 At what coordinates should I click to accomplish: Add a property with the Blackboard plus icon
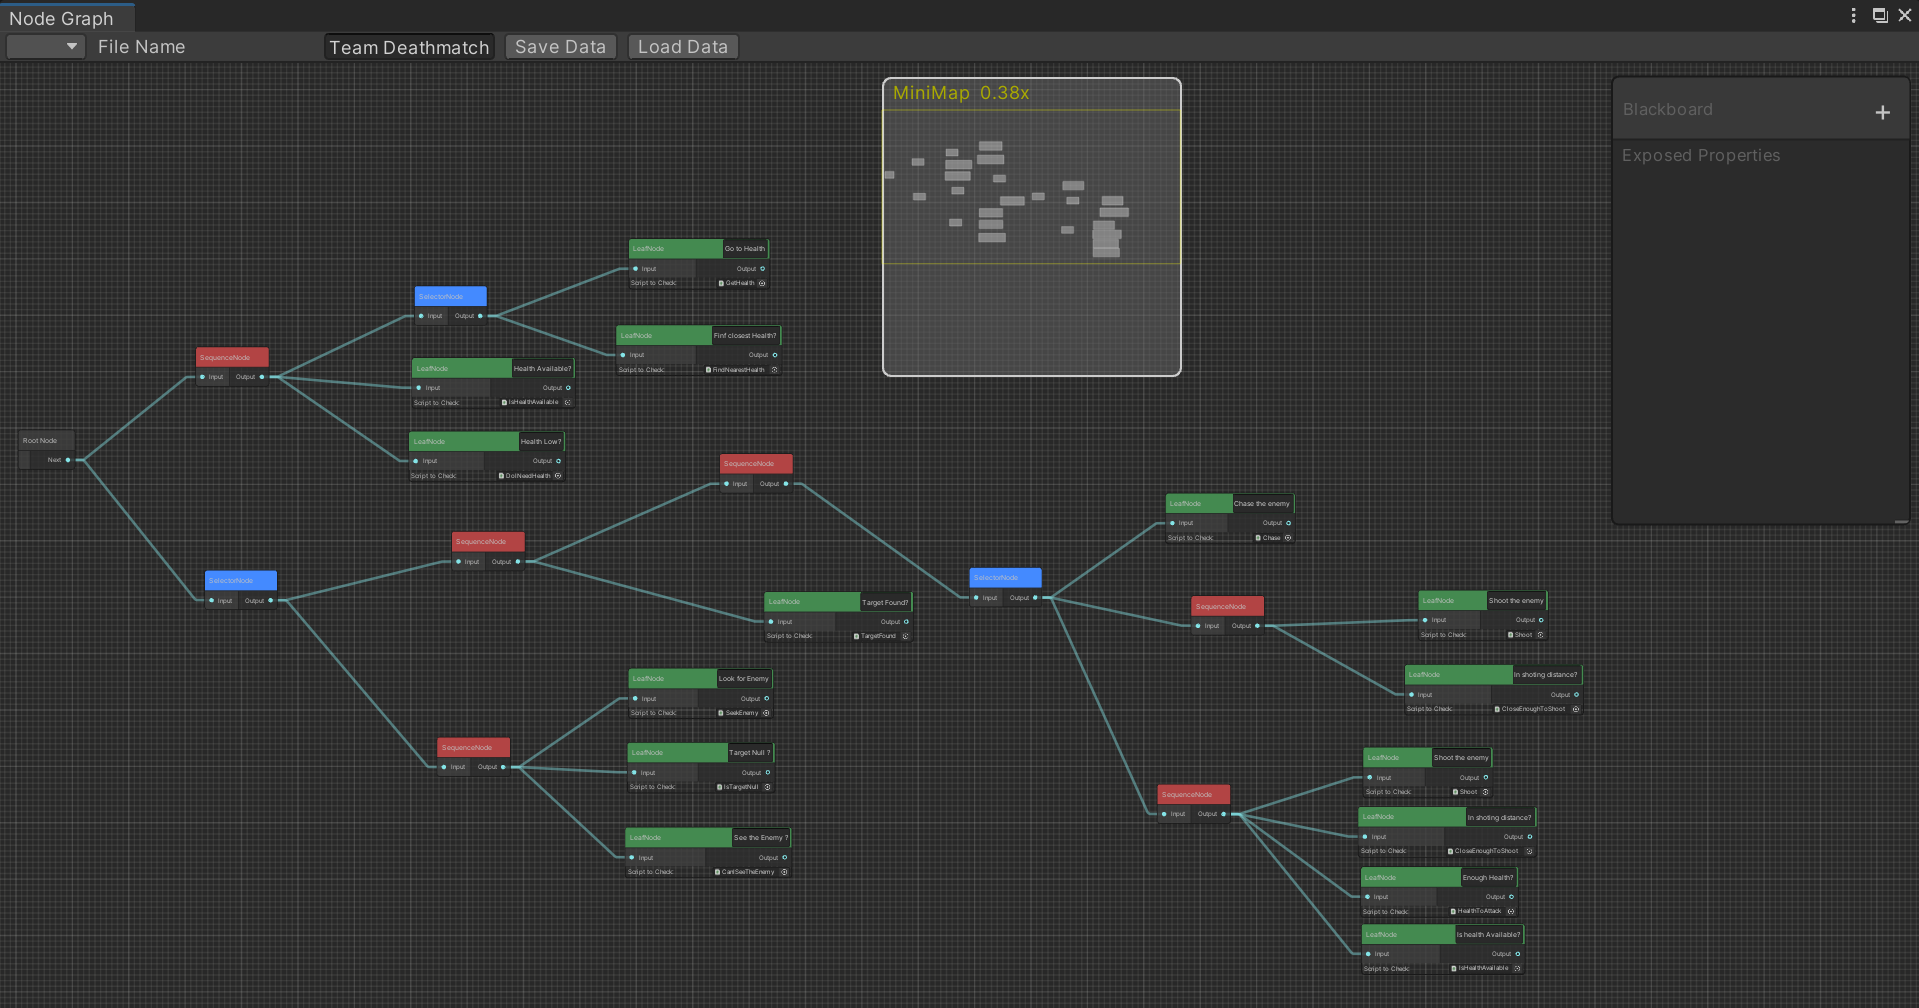[1883, 113]
